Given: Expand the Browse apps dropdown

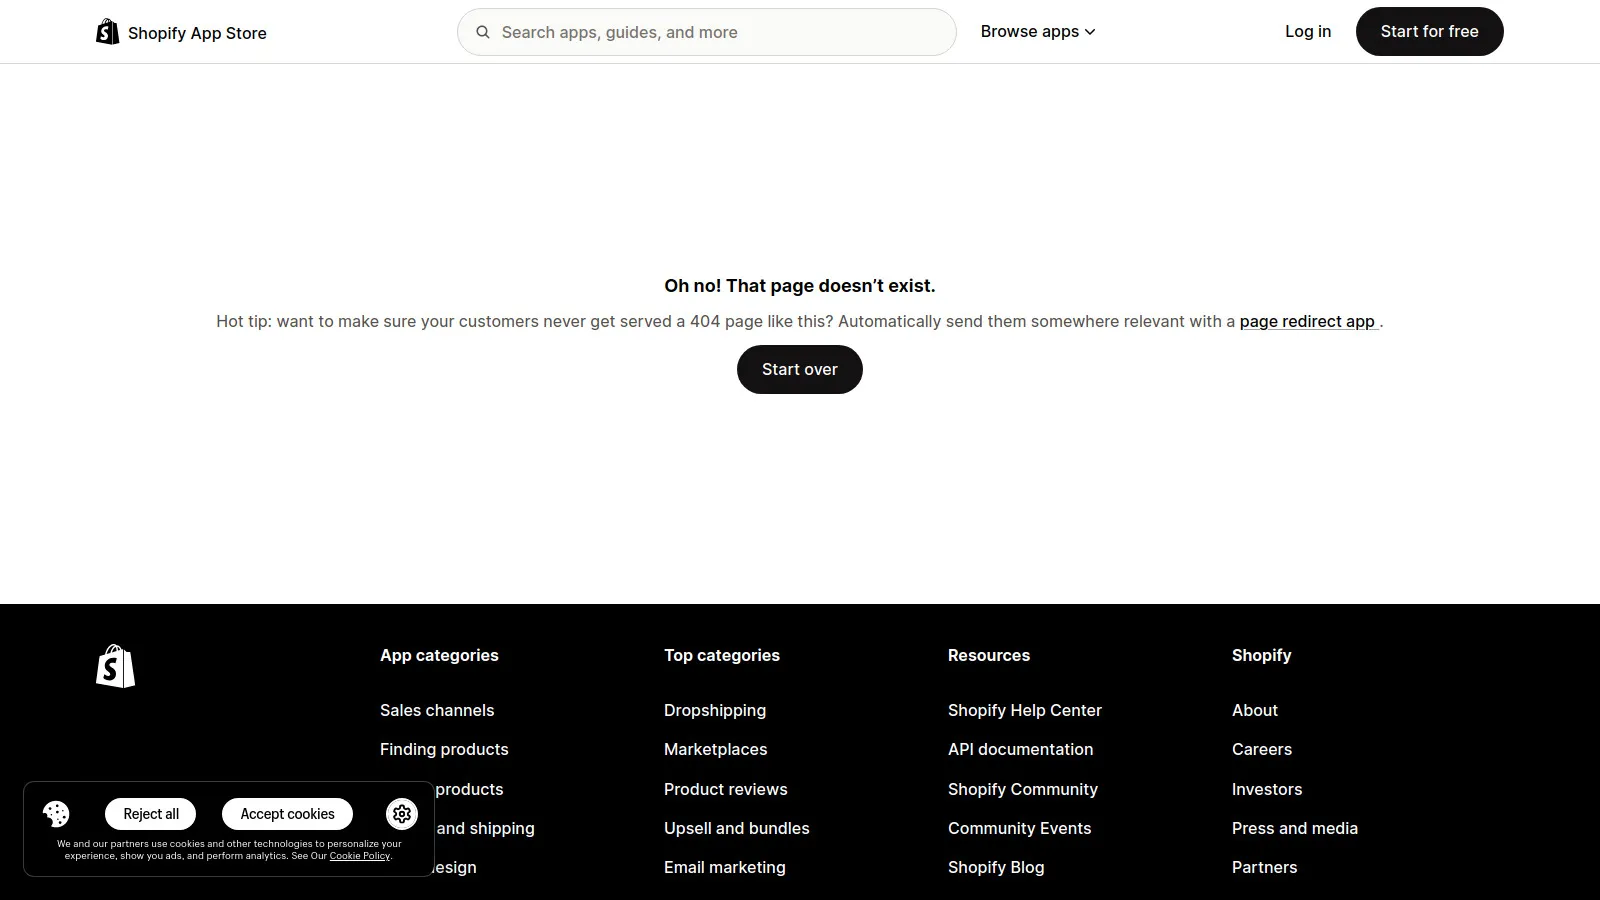Looking at the screenshot, I should click(x=1037, y=31).
